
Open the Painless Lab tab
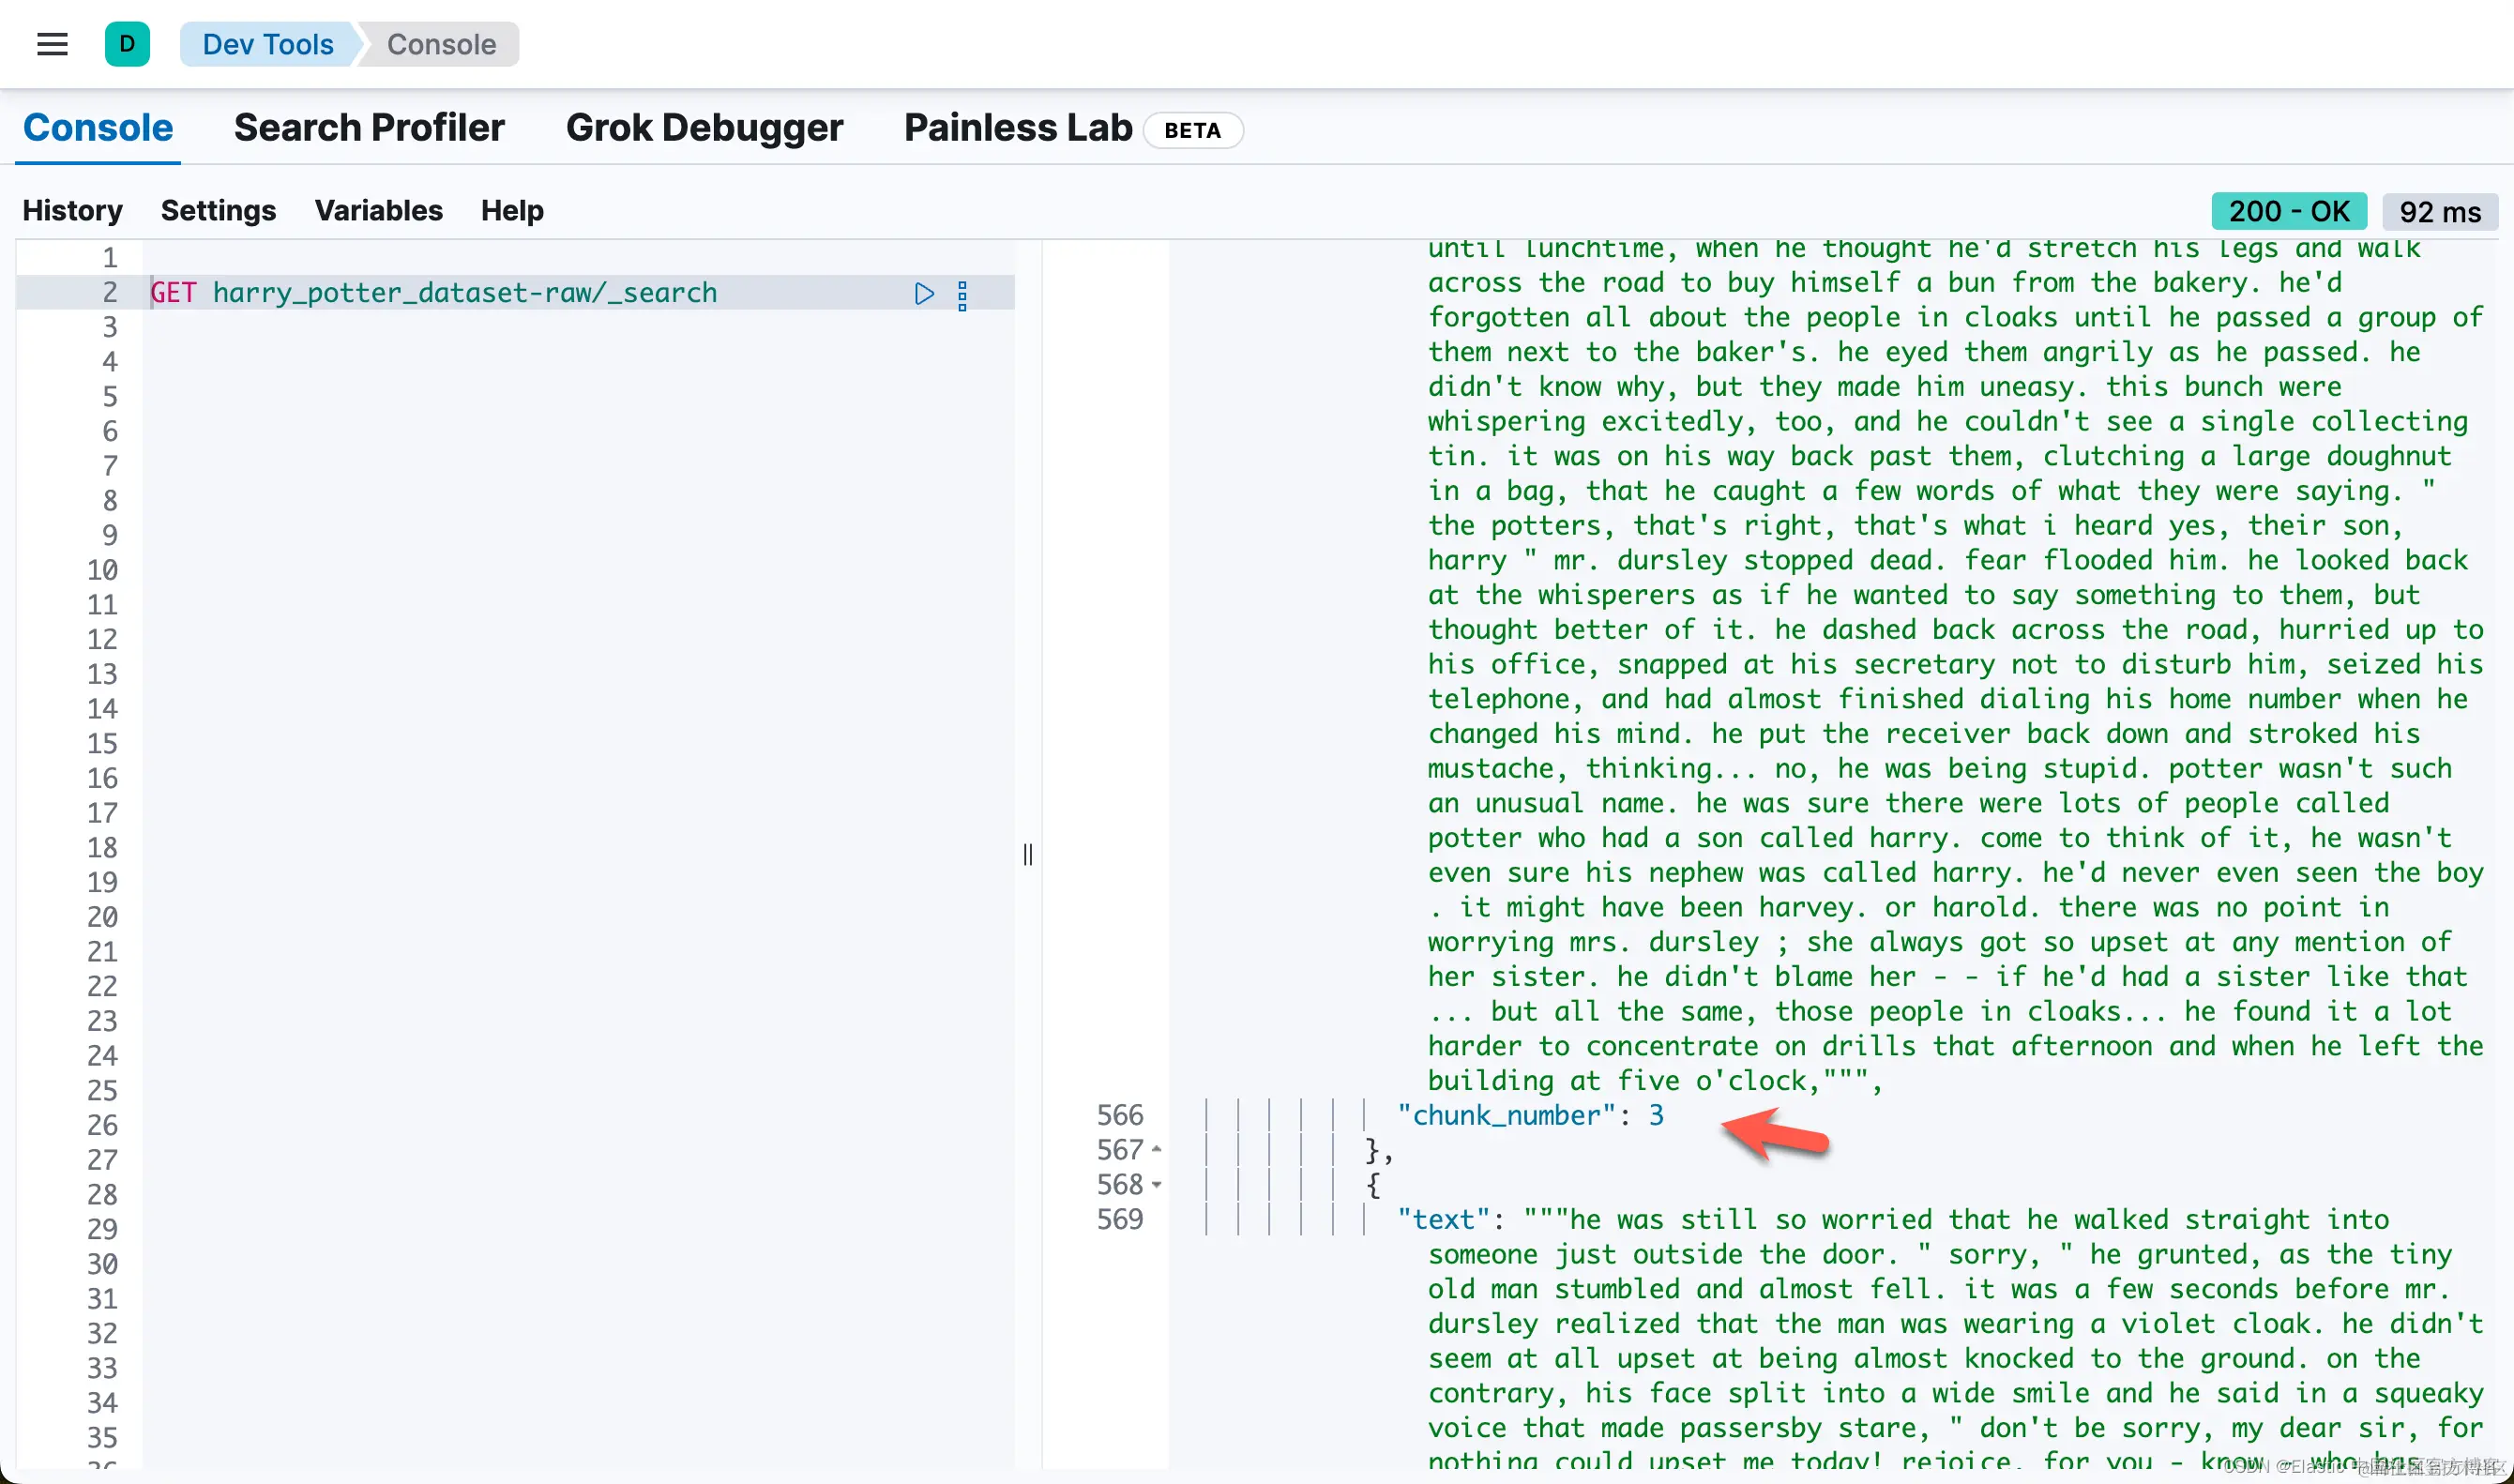click(x=1018, y=128)
